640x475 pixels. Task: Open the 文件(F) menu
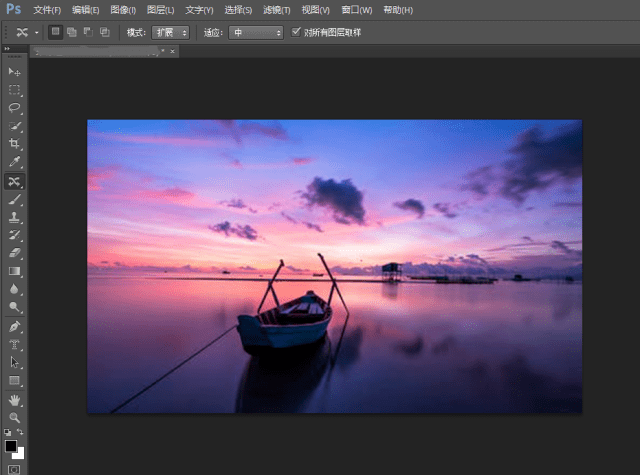click(x=47, y=10)
